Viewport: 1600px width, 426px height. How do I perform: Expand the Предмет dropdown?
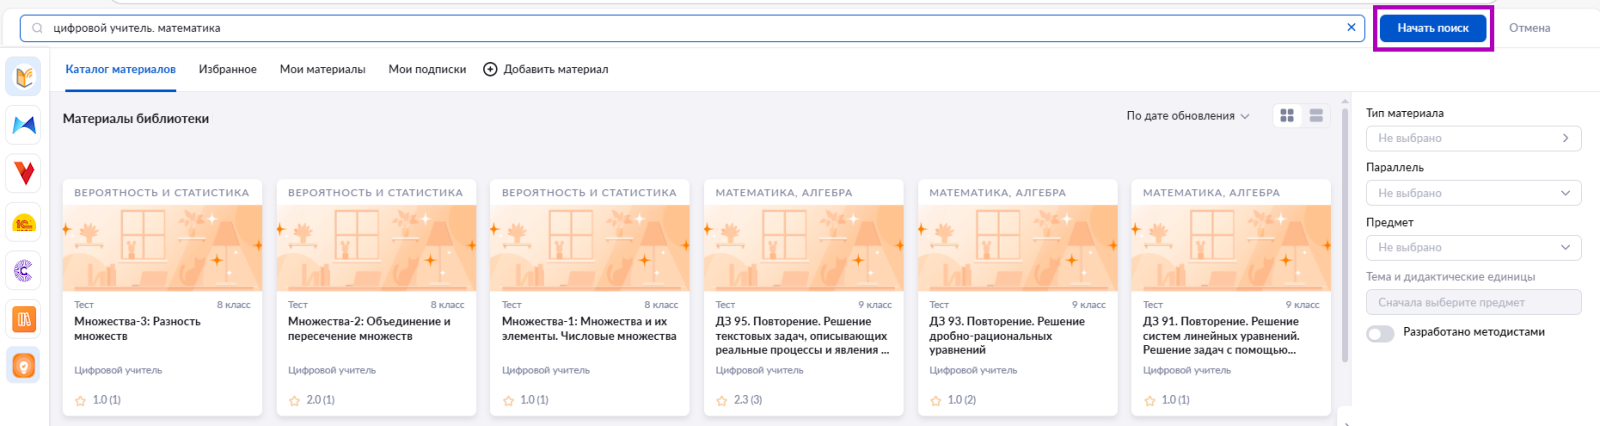click(x=1473, y=247)
